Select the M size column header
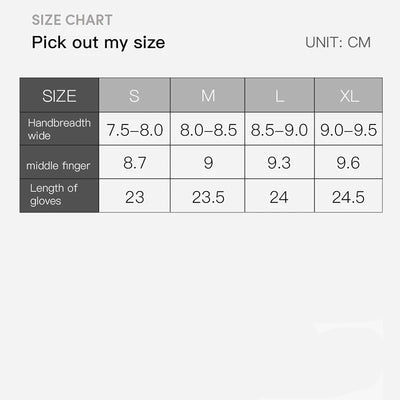Screen dimensions: 400x400 click(x=208, y=95)
